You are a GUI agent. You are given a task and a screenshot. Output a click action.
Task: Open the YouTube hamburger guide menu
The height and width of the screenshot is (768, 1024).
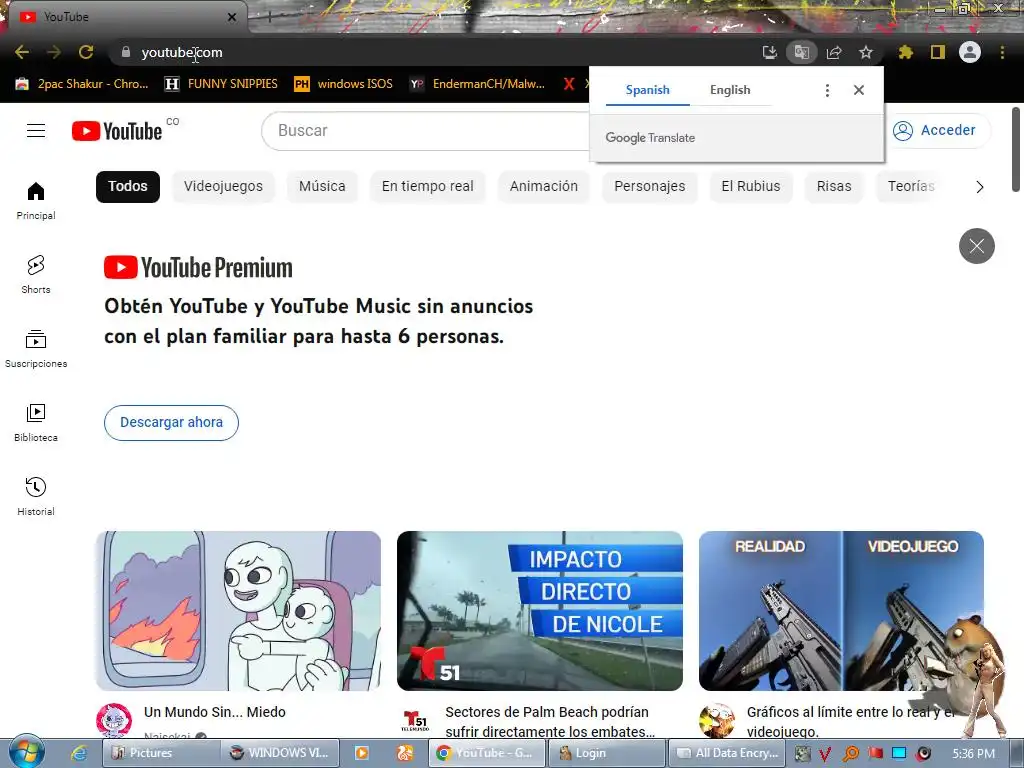coord(36,131)
